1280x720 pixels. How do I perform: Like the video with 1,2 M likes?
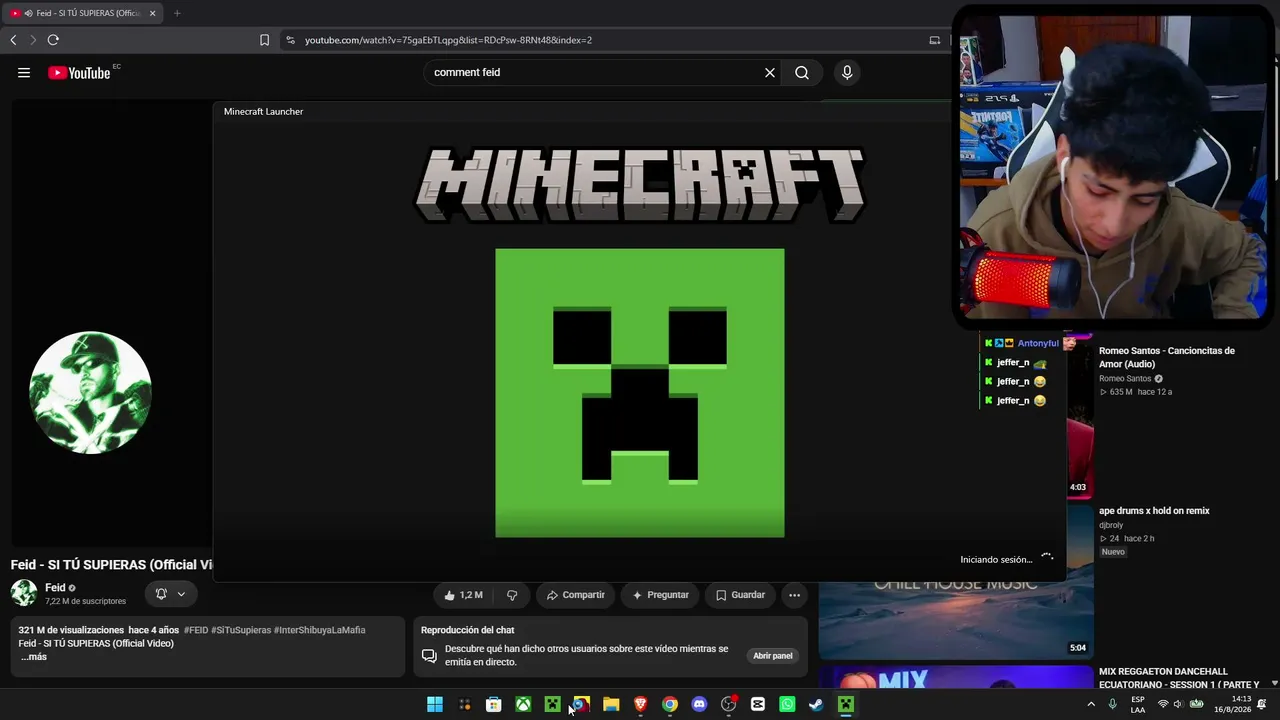464,595
